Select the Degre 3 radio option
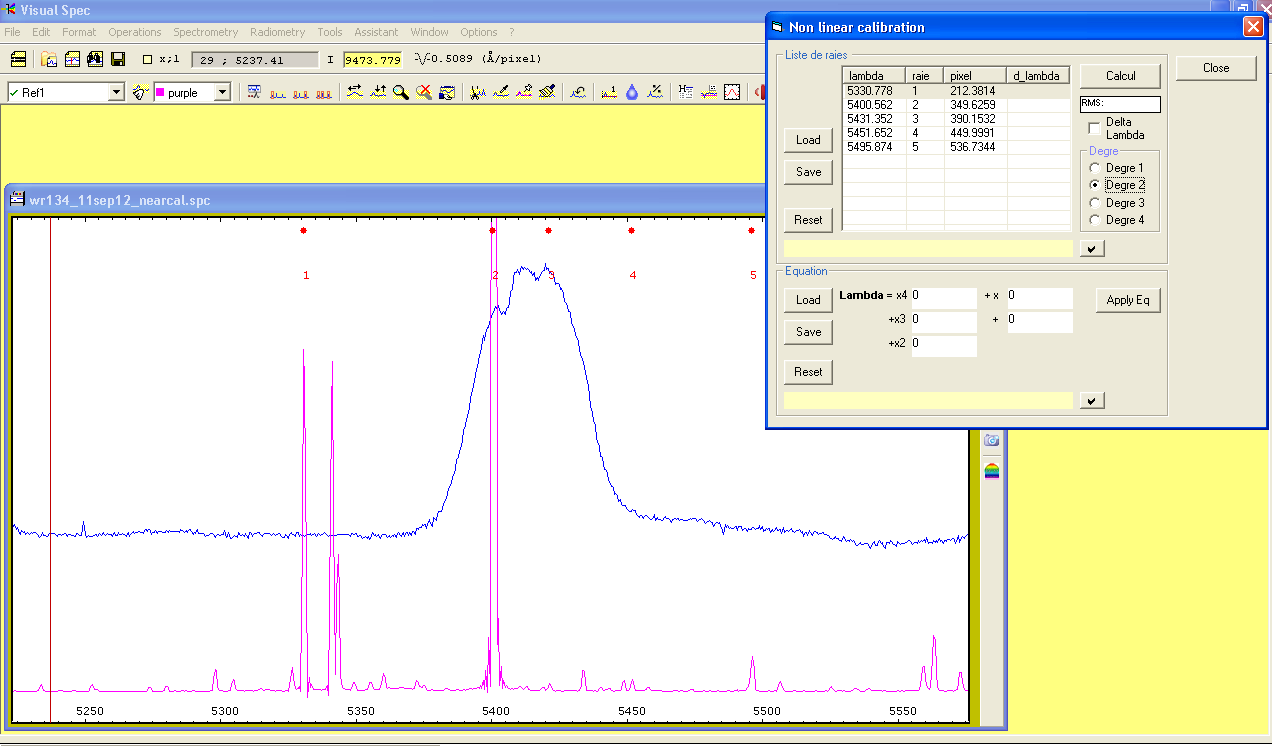 pyautogui.click(x=1095, y=203)
